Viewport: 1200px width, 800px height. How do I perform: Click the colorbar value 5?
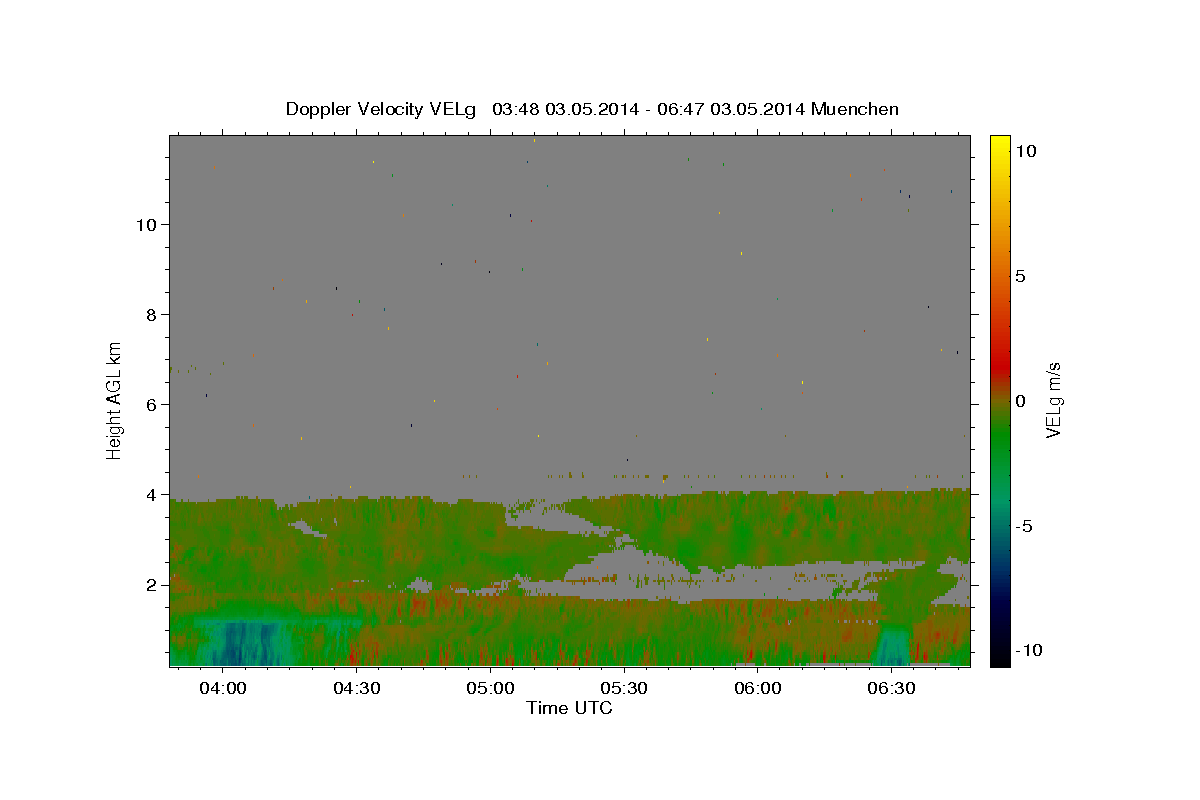point(1021,276)
